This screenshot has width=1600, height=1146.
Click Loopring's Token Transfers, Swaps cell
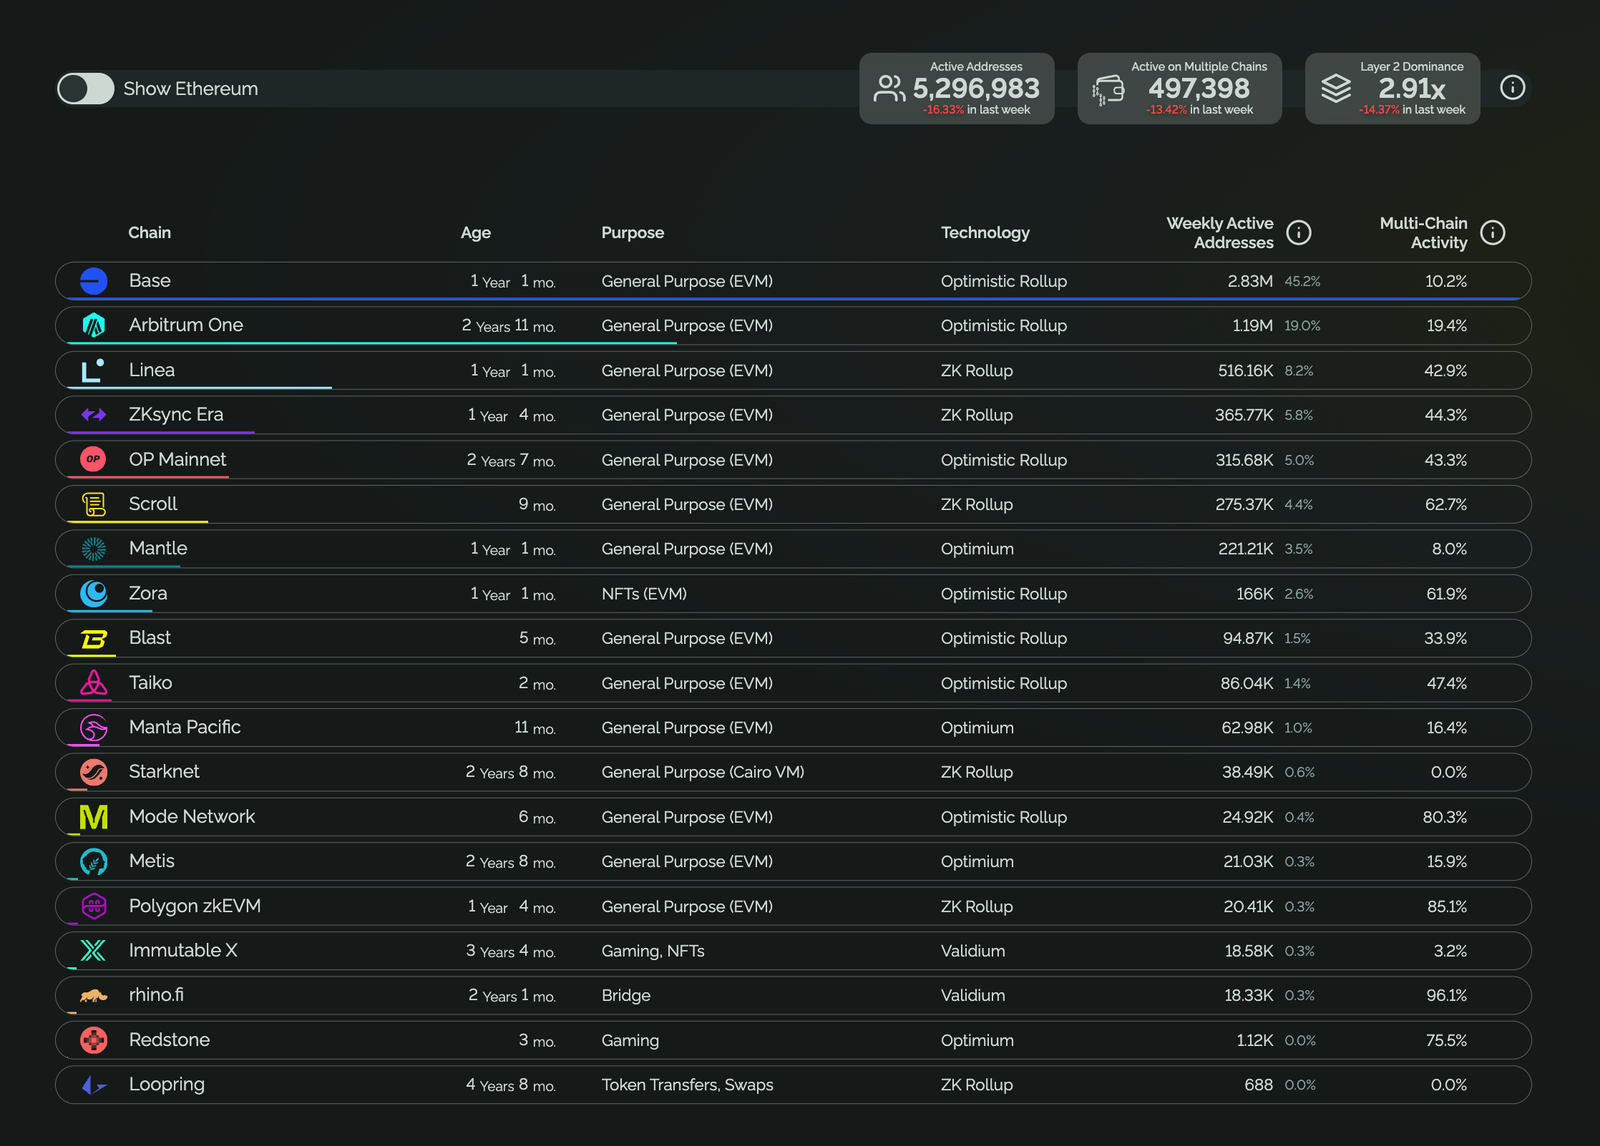click(687, 1085)
